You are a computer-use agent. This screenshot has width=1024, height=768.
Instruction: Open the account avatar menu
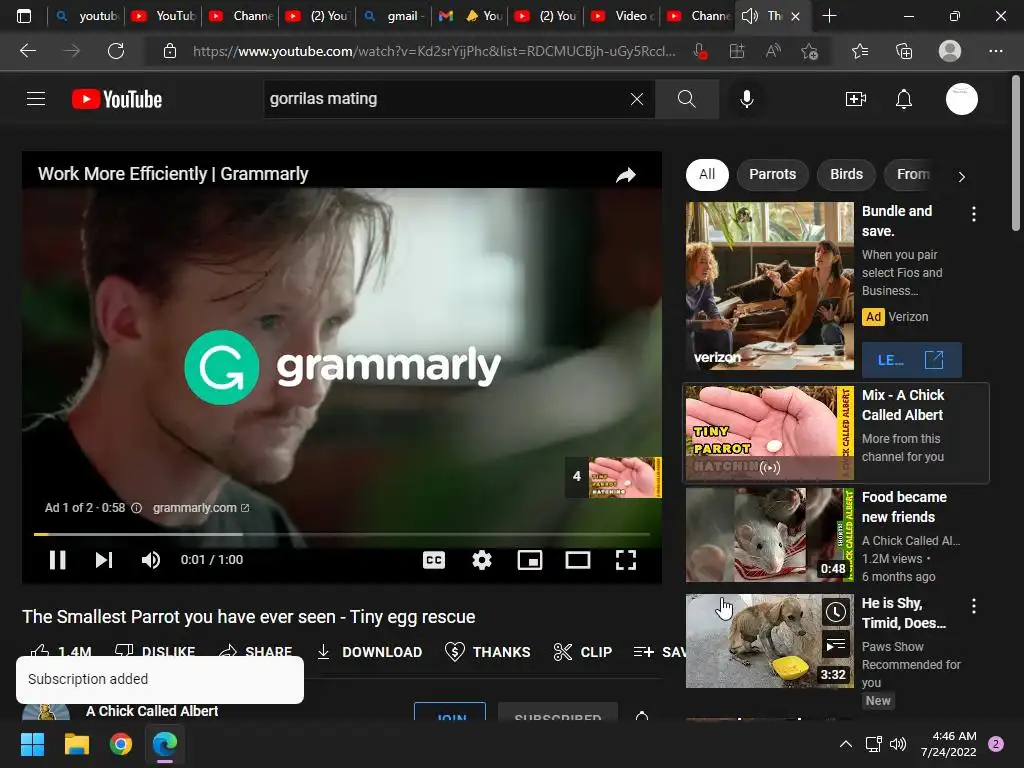pos(961,99)
